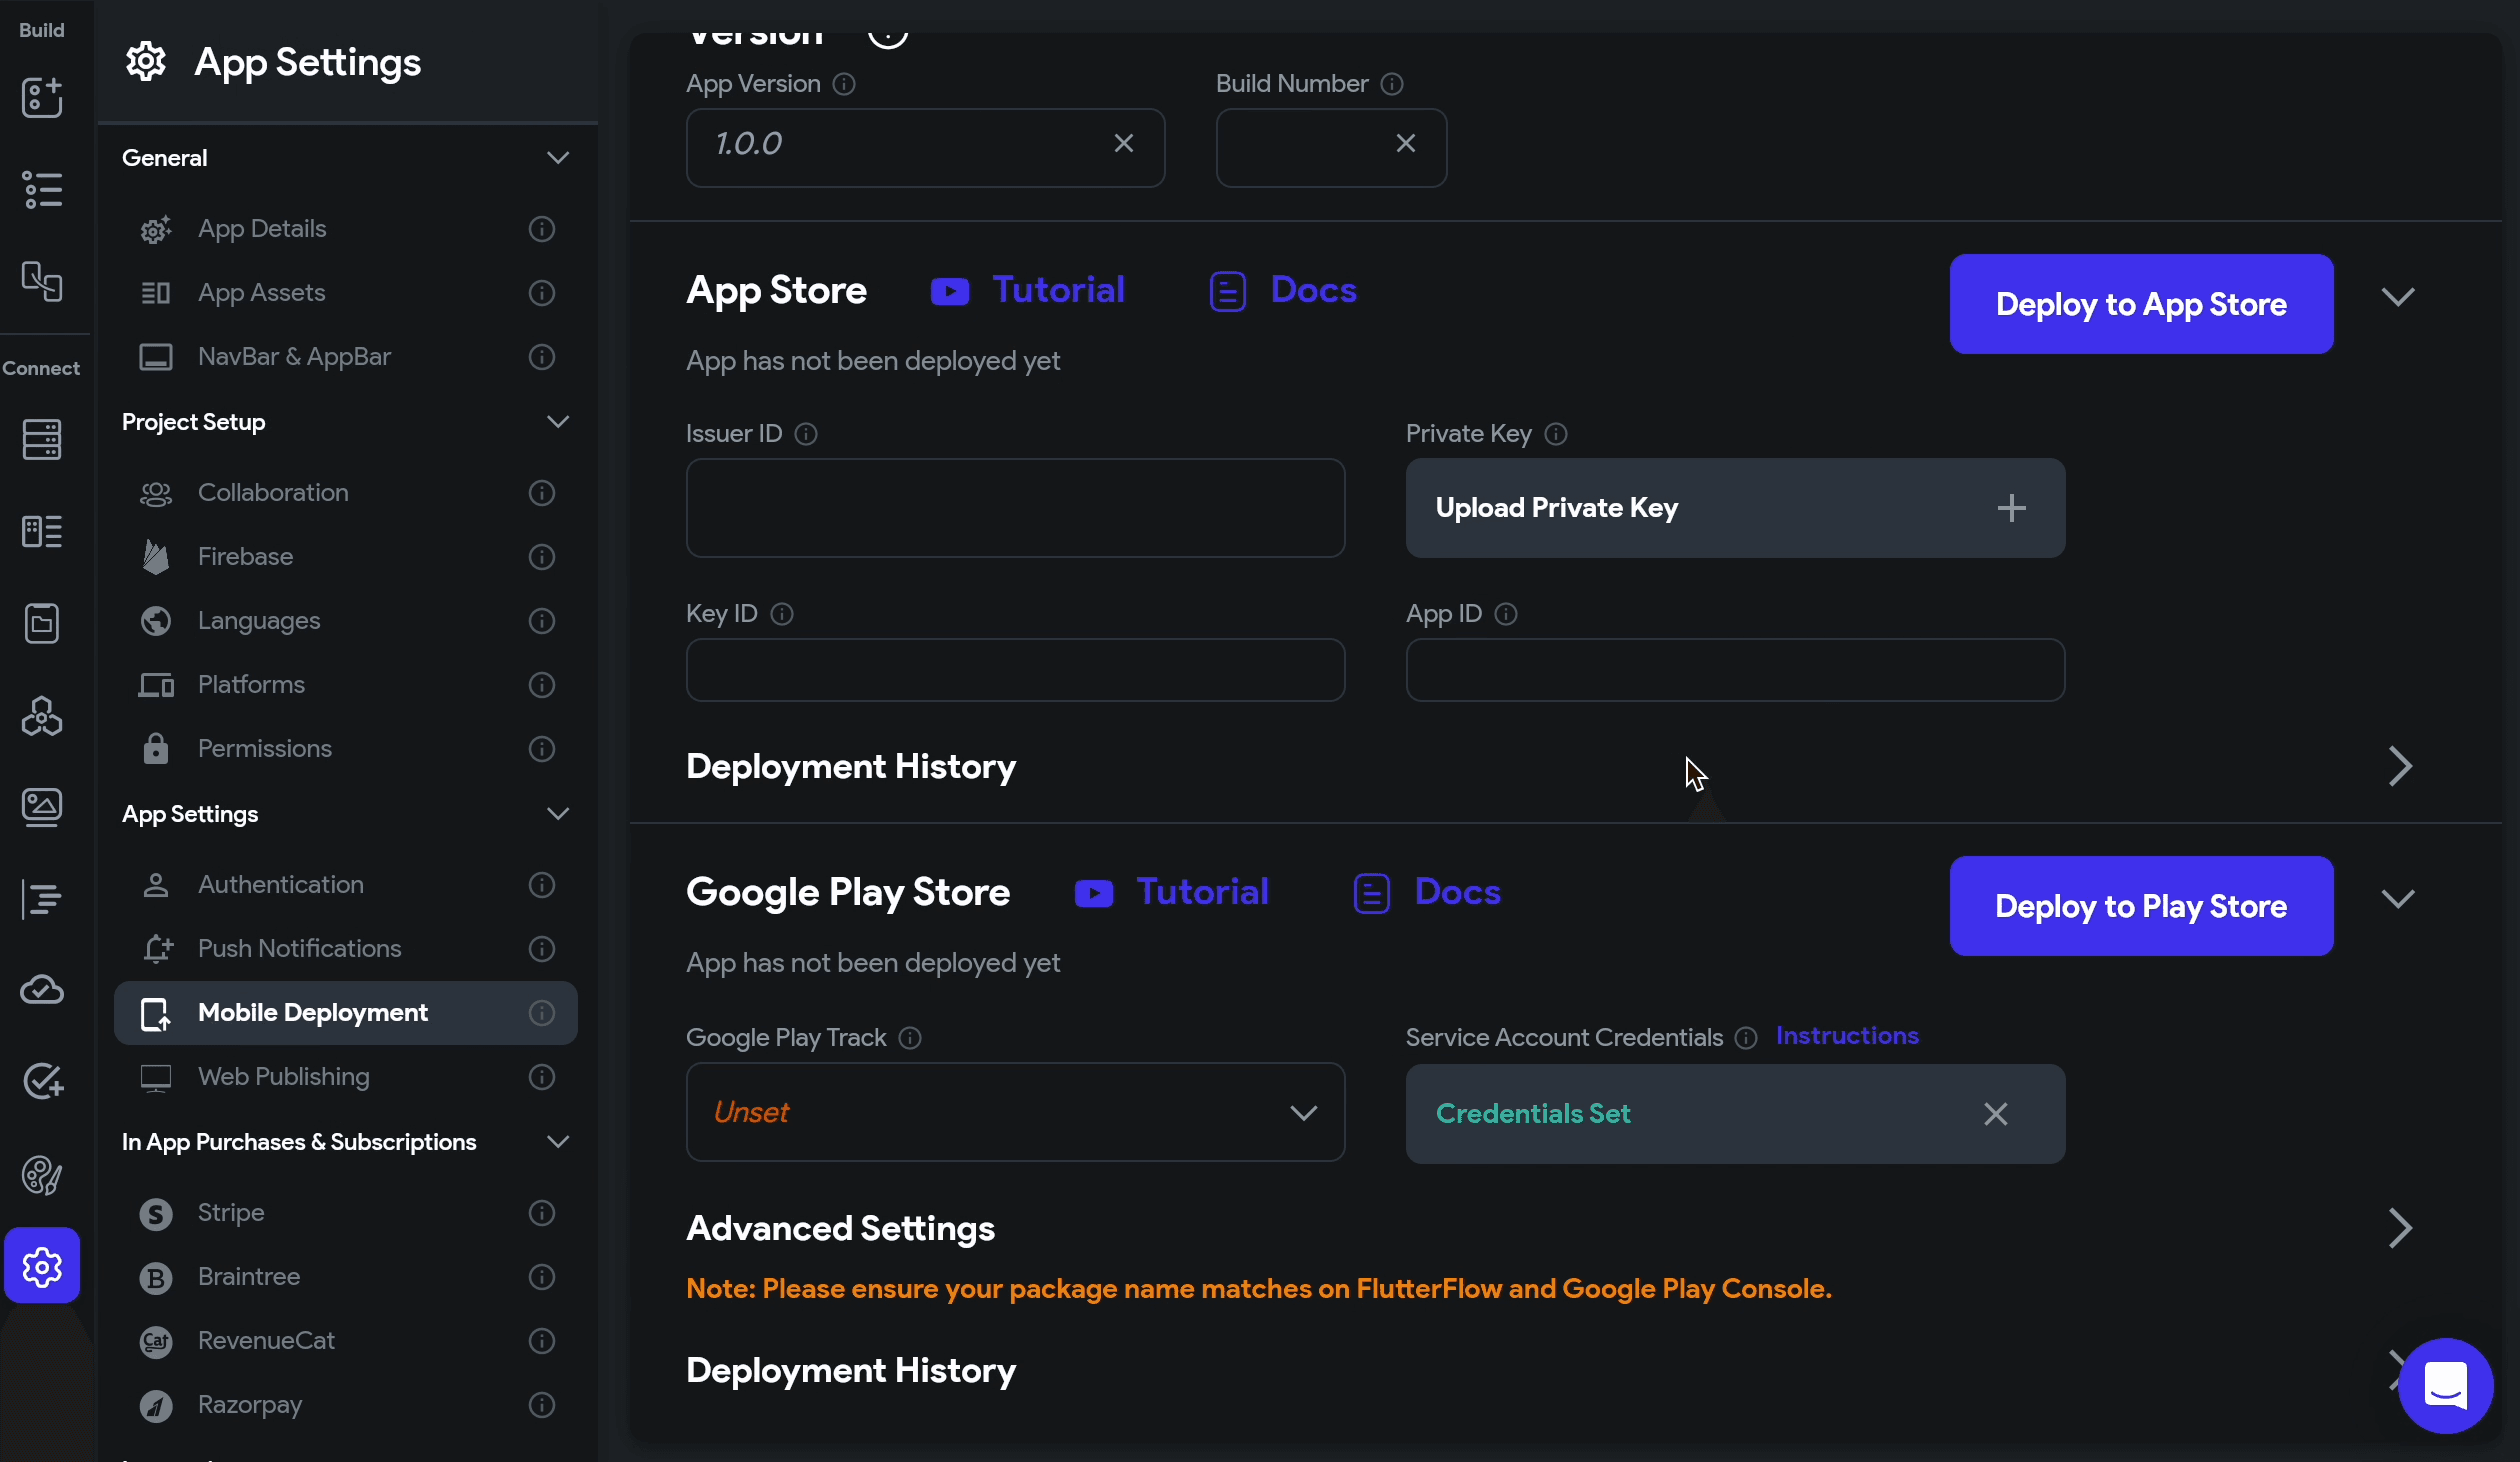The height and width of the screenshot is (1462, 2520).
Task: Select the Cloud Functions sidebar icon
Action: (x=41, y=990)
